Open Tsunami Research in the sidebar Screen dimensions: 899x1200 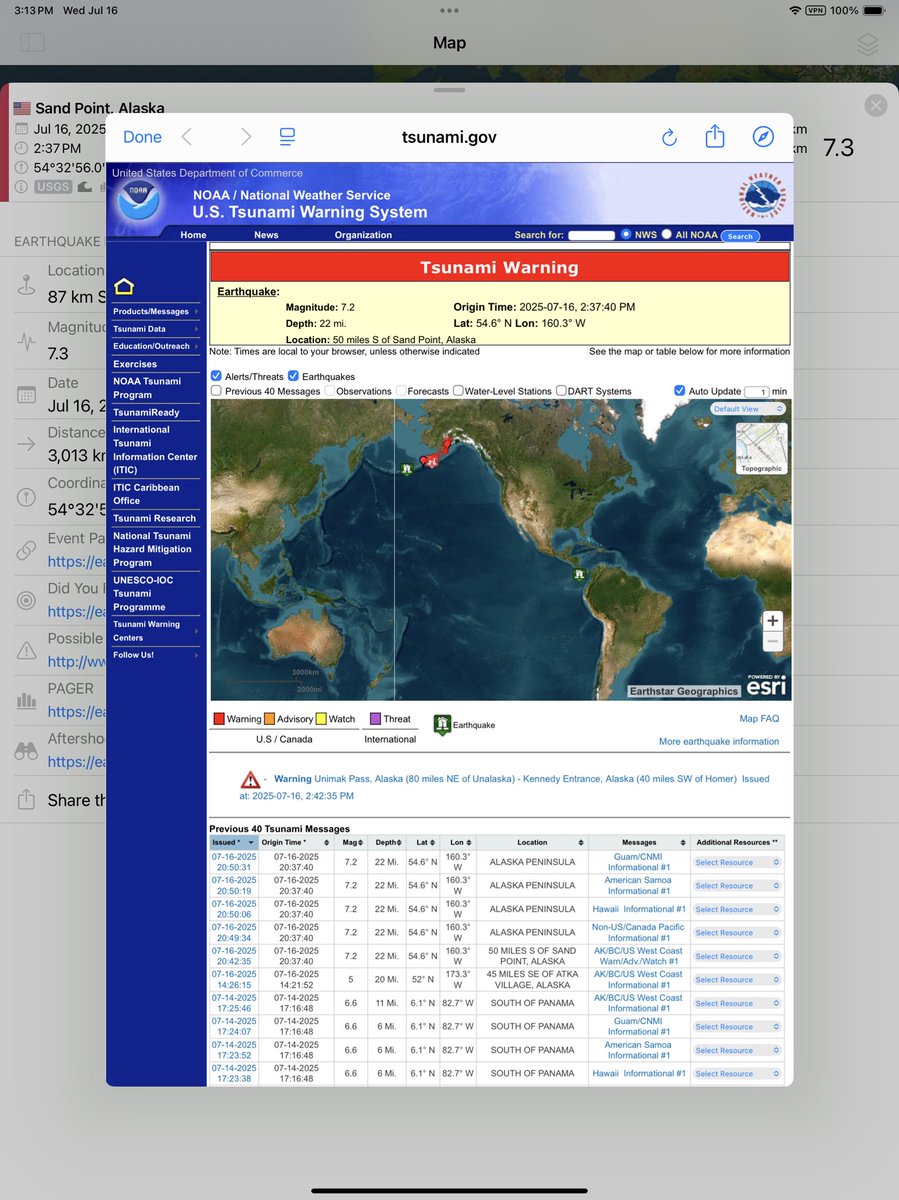tap(155, 518)
